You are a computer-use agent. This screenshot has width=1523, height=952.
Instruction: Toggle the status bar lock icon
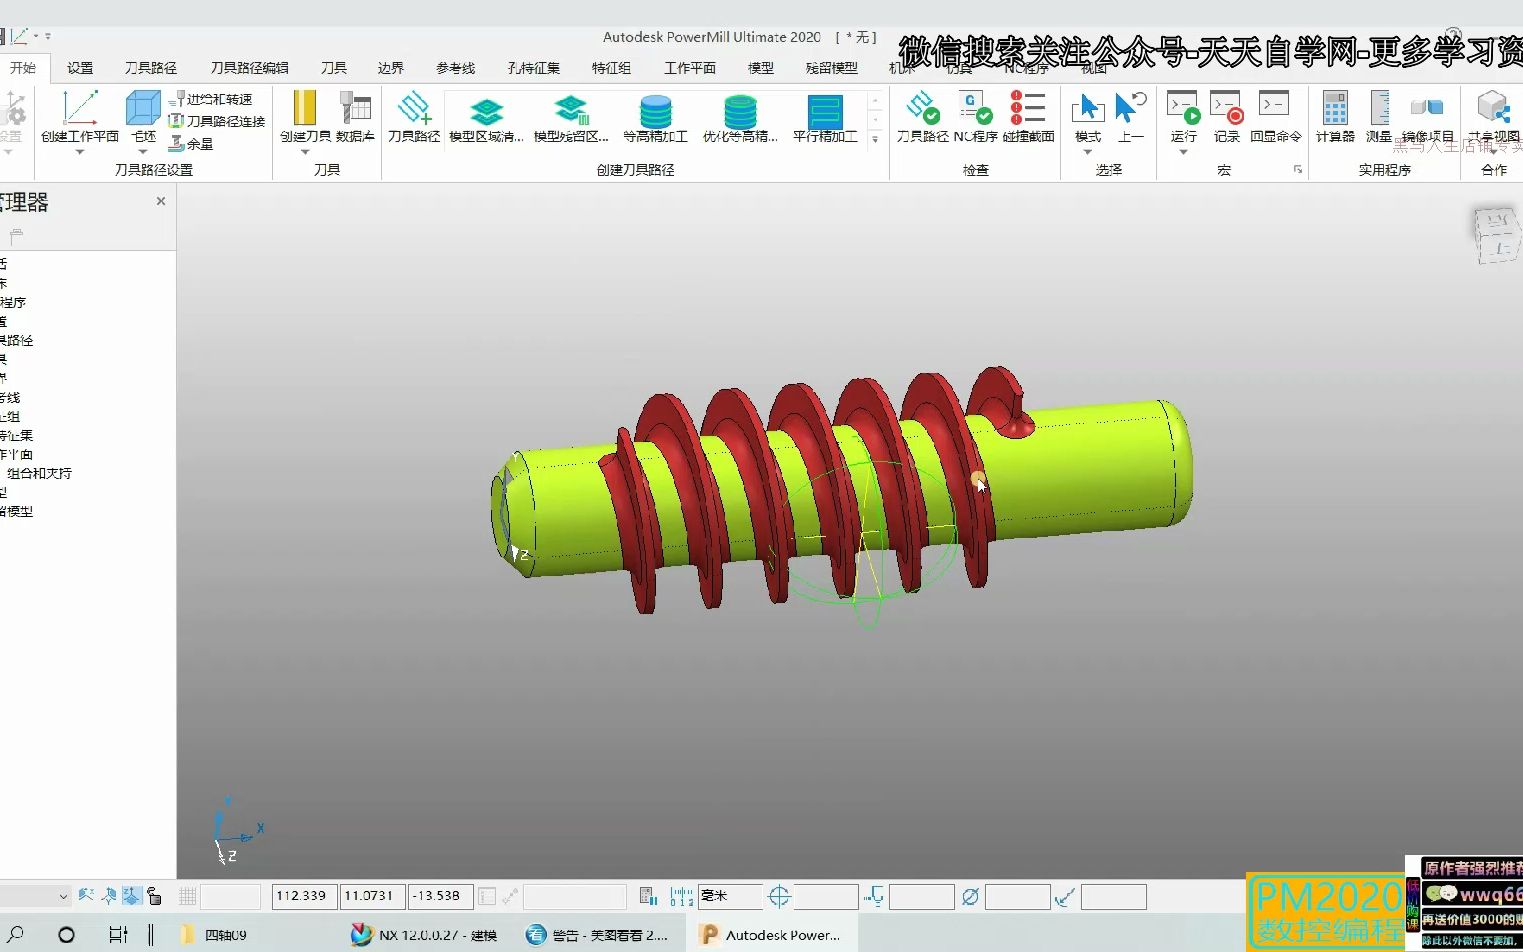[154, 896]
